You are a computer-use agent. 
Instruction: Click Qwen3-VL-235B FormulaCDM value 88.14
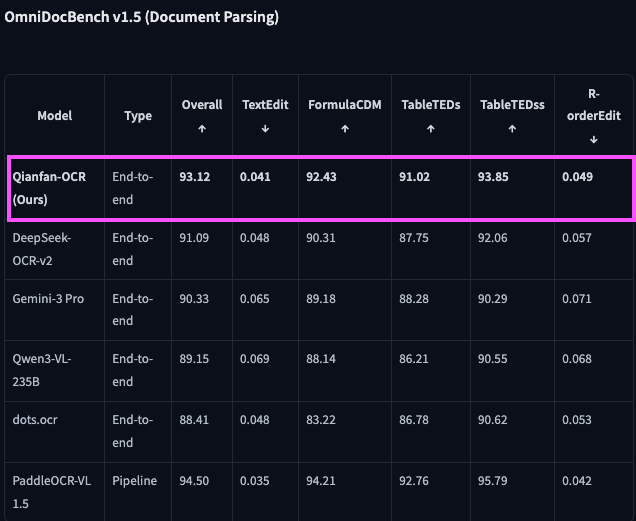[321, 359]
